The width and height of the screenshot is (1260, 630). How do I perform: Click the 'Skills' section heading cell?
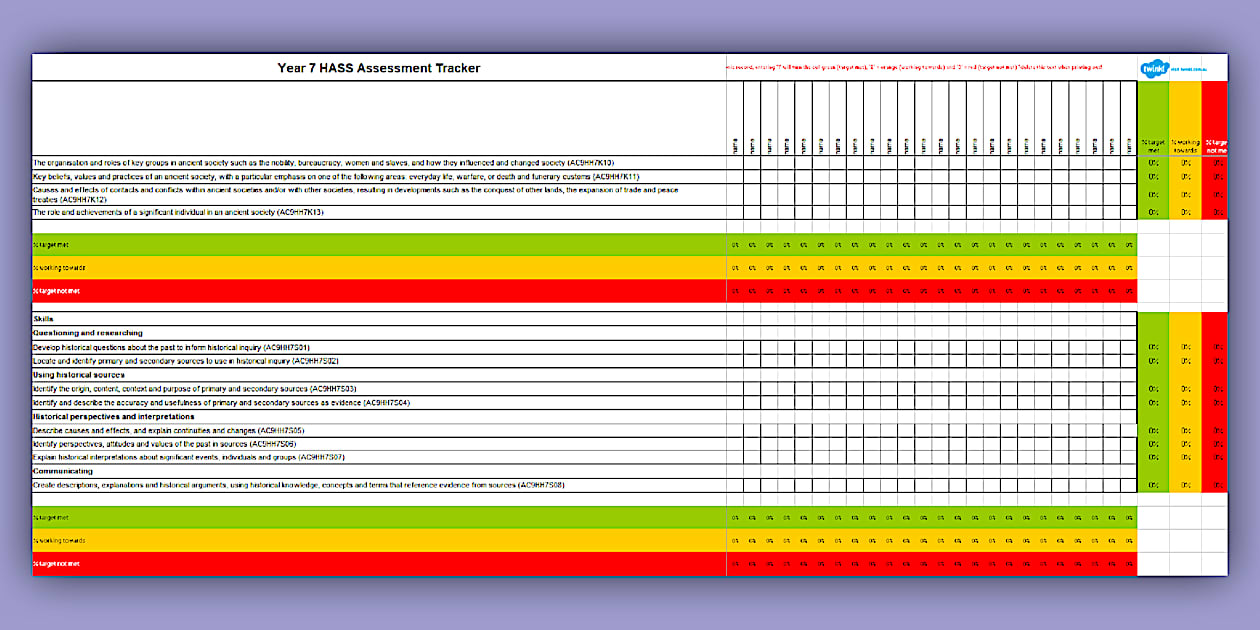[44, 319]
